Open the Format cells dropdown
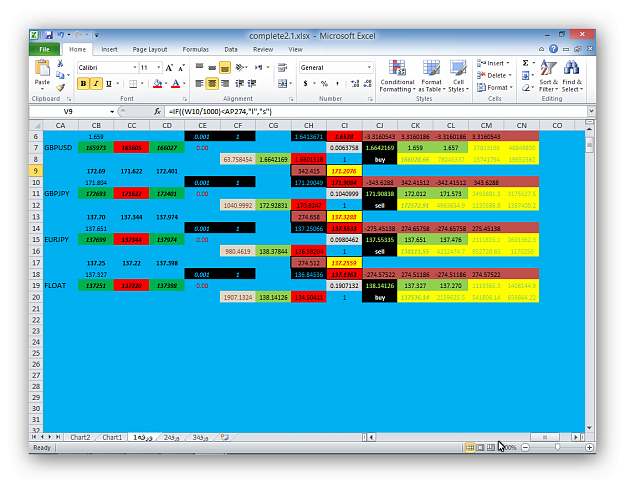 click(495, 87)
